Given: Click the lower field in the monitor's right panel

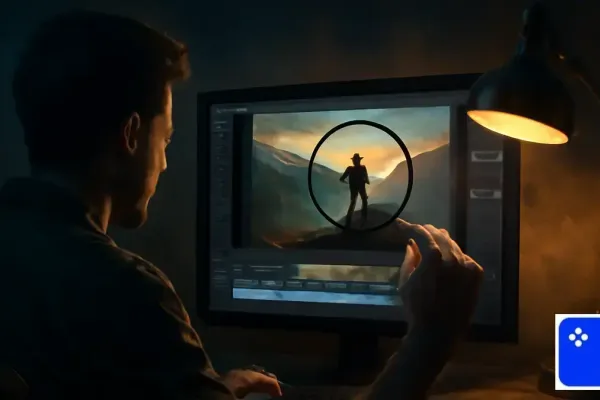Looking at the screenshot, I should 486,193.
